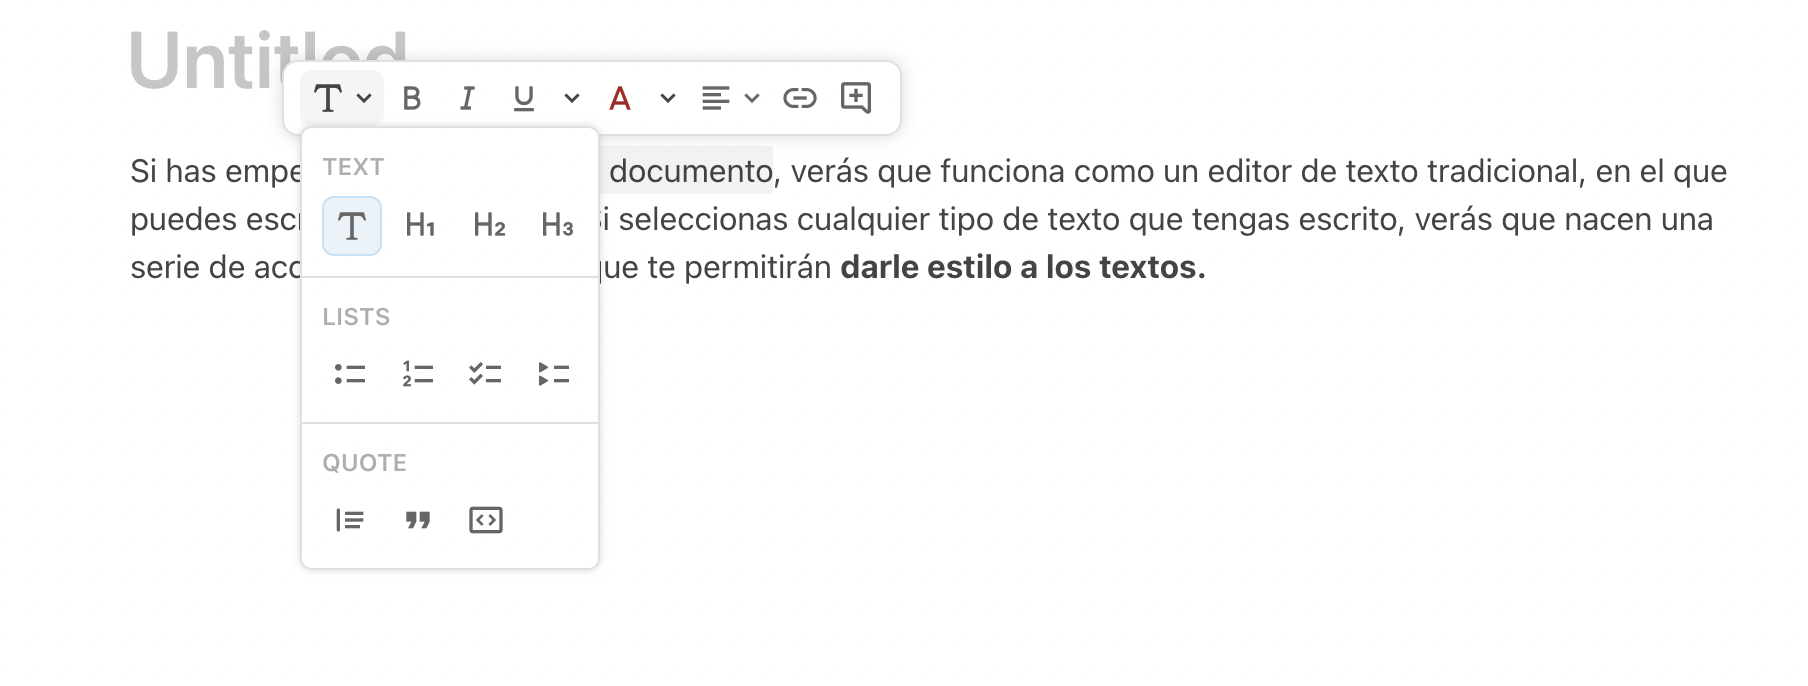1808x686 pixels.
Task: Select the Heading 2 style
Action: pyautogui.click(x=489, y=226)
